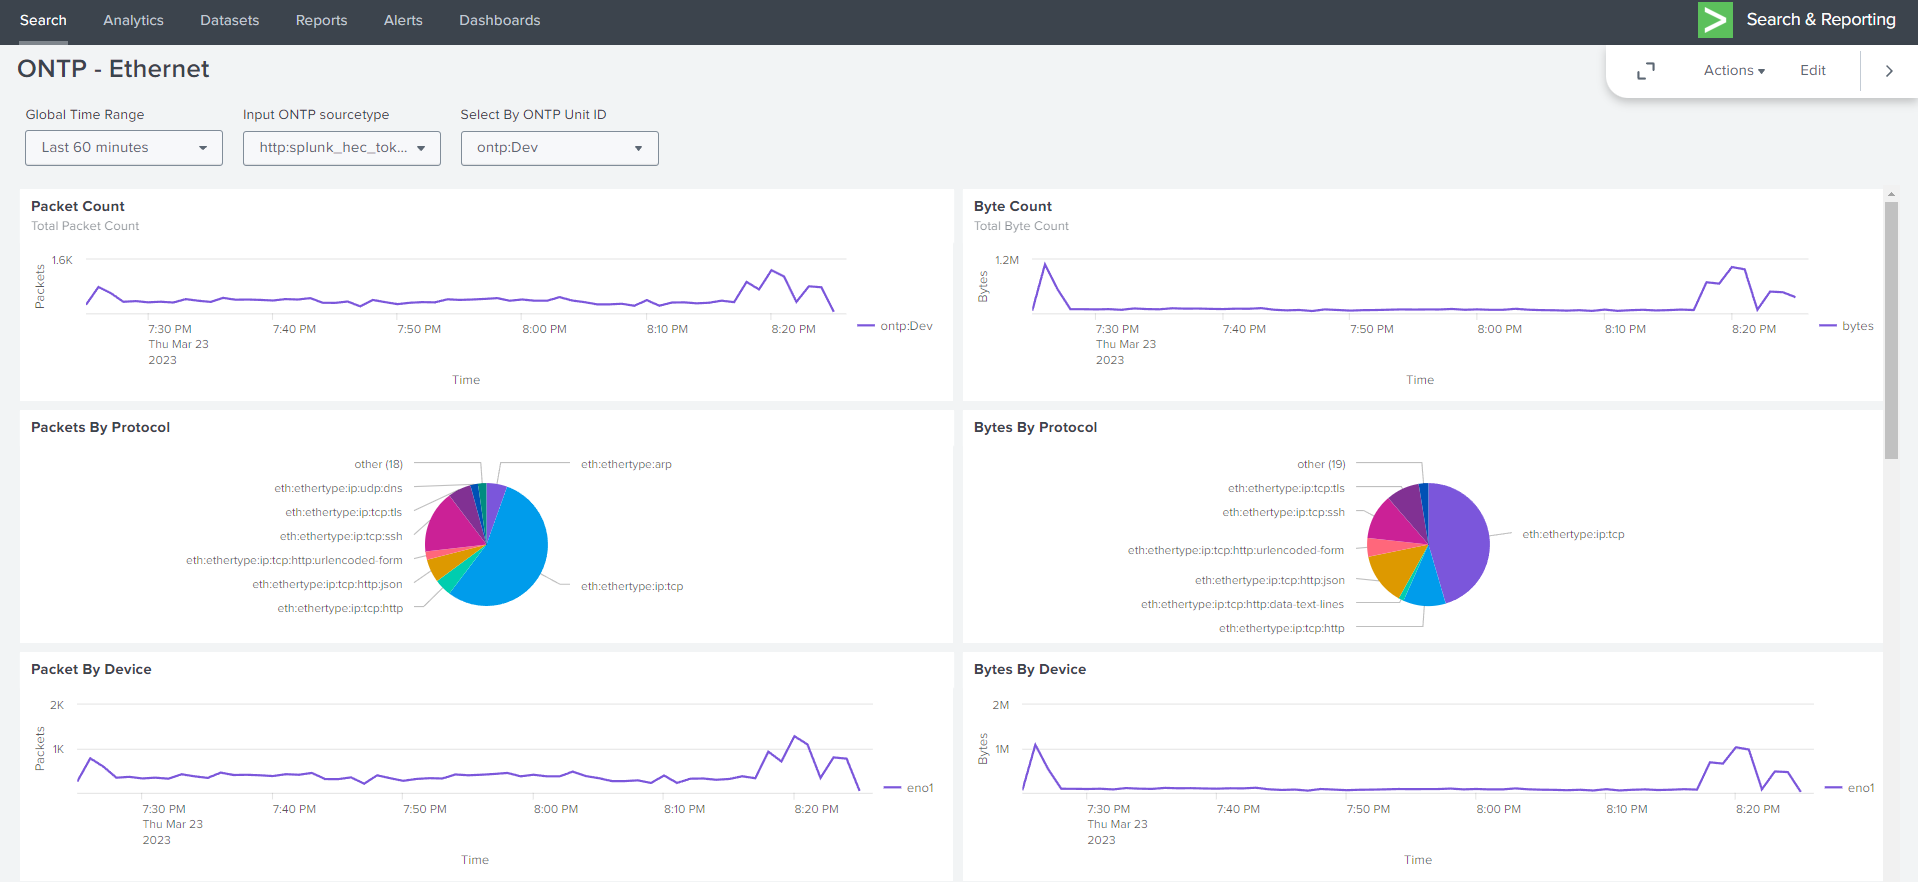The width and height of the screenshot is (1918, 882).
Task: Select the Reports navigation item
Action: pyautogui.click(x=321, y=21)
